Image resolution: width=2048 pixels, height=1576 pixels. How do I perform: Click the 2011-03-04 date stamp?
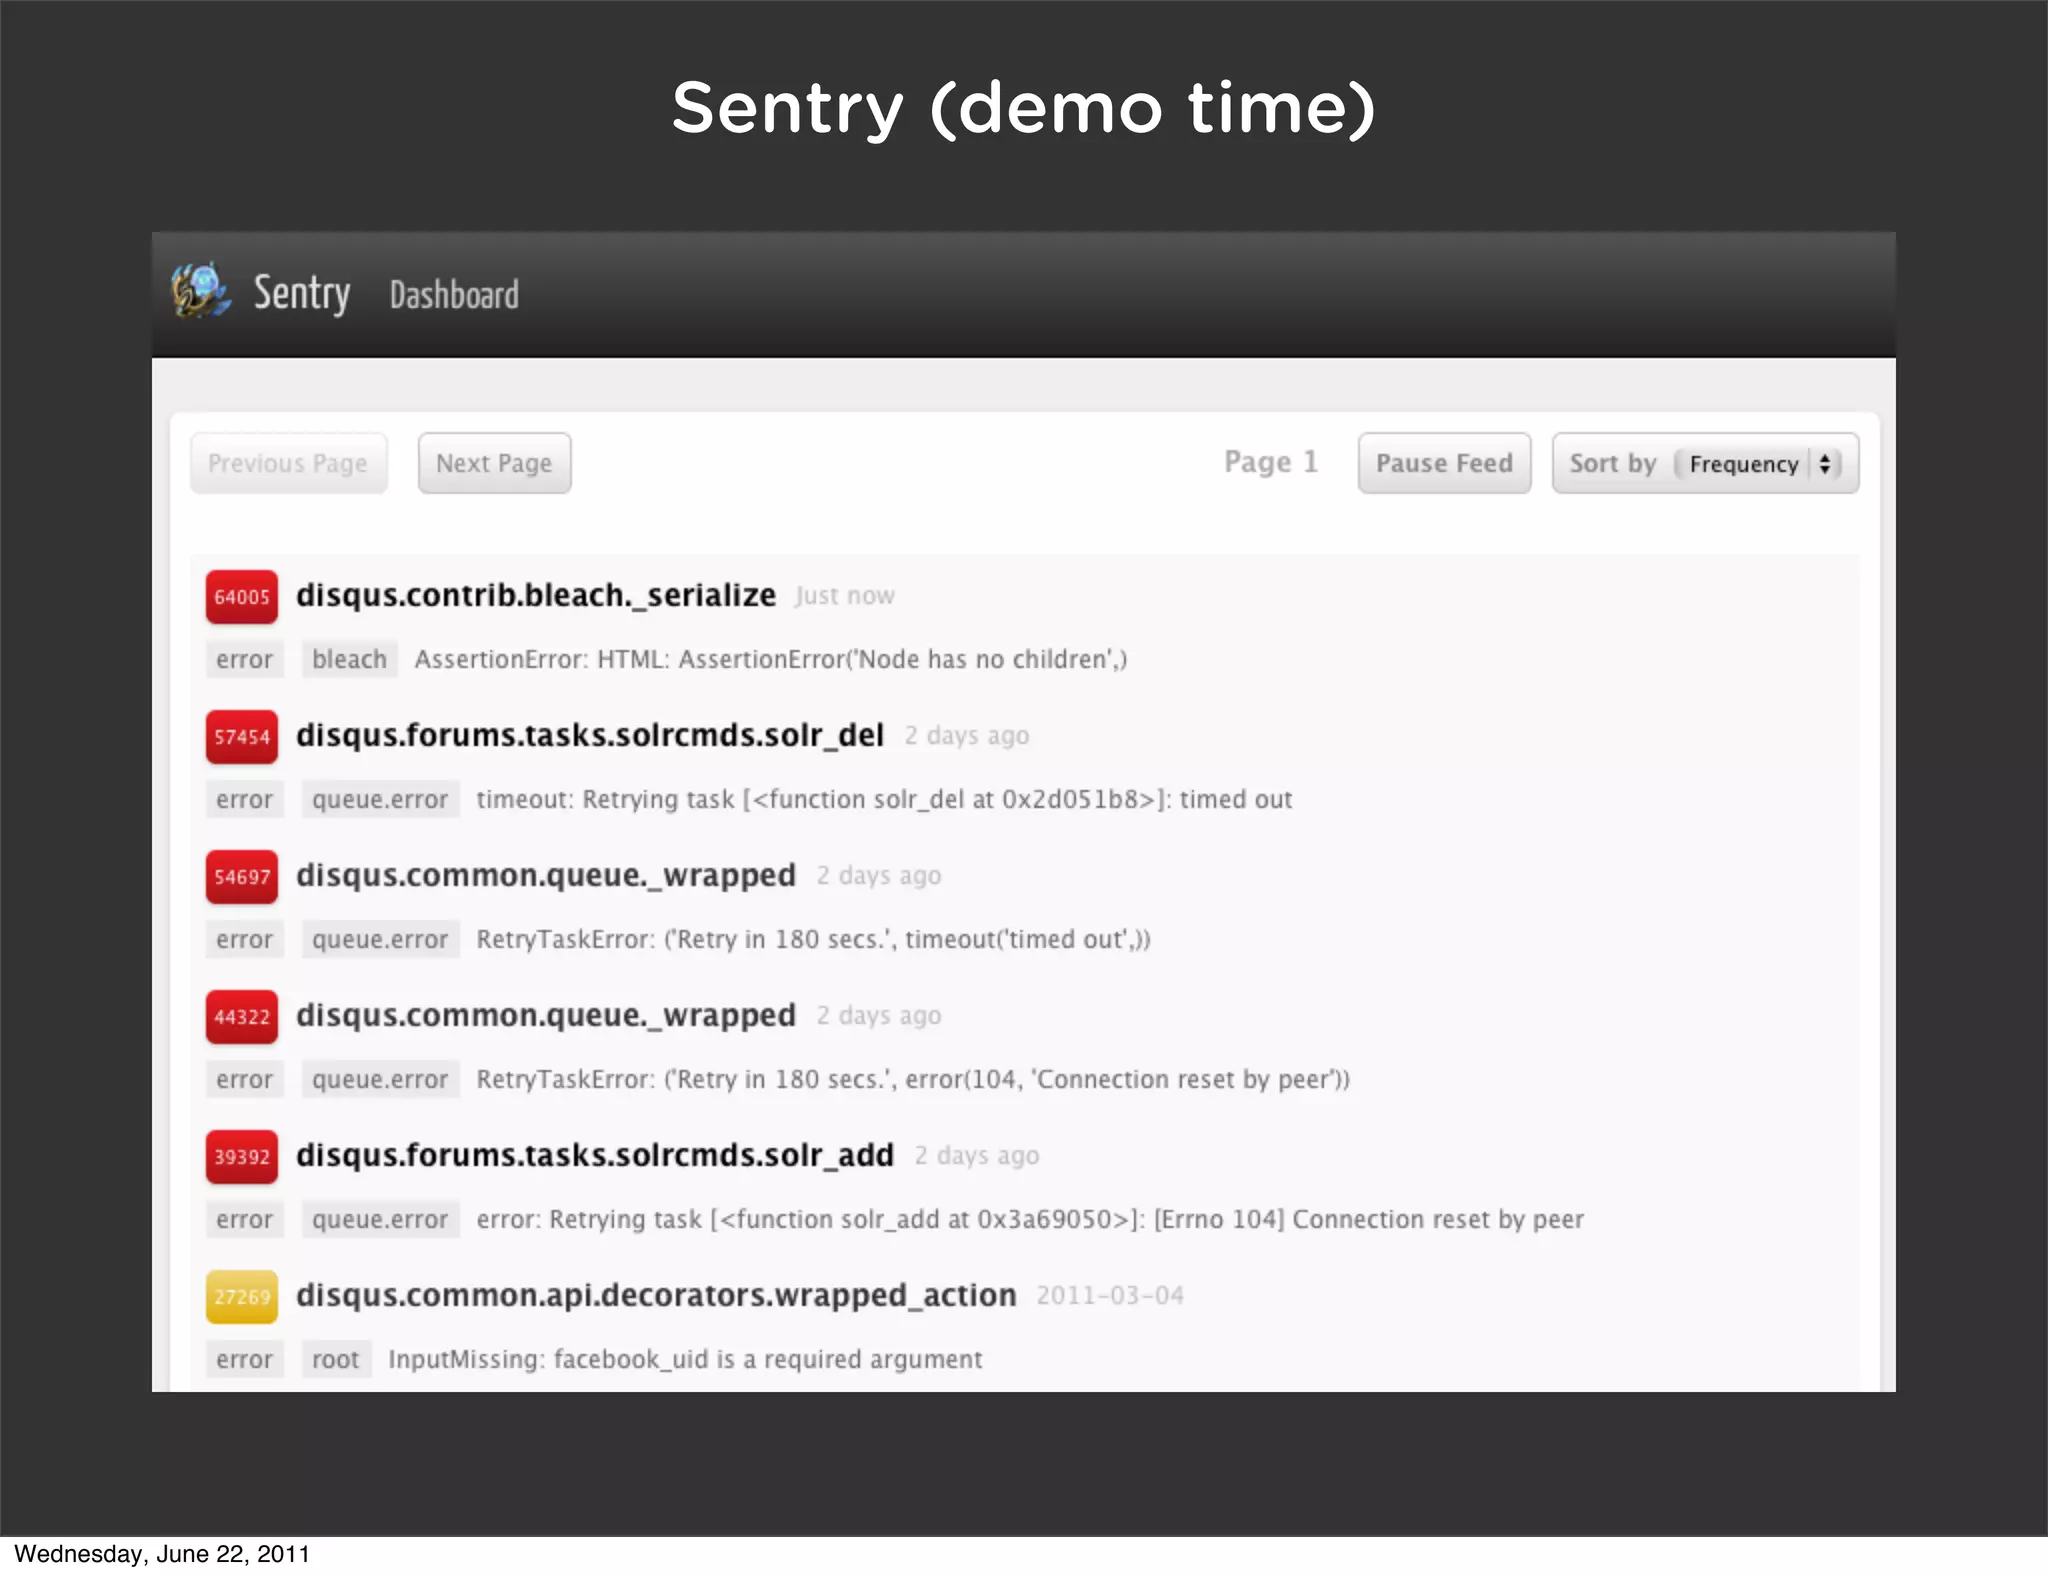pyautogui.click(x=1110, y=1296)
